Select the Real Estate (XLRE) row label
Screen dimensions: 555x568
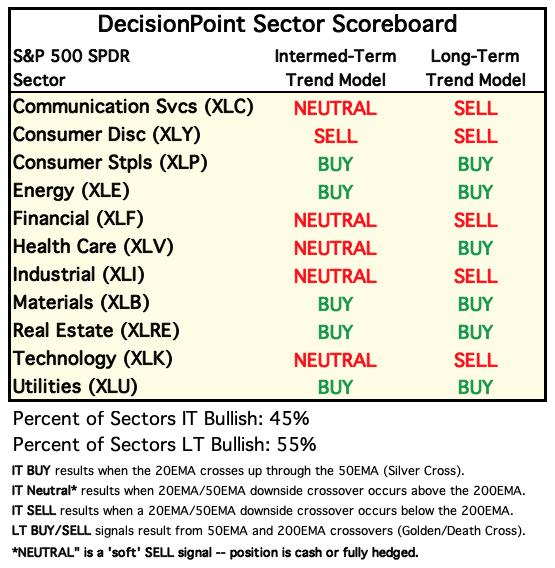pos(96,331)
